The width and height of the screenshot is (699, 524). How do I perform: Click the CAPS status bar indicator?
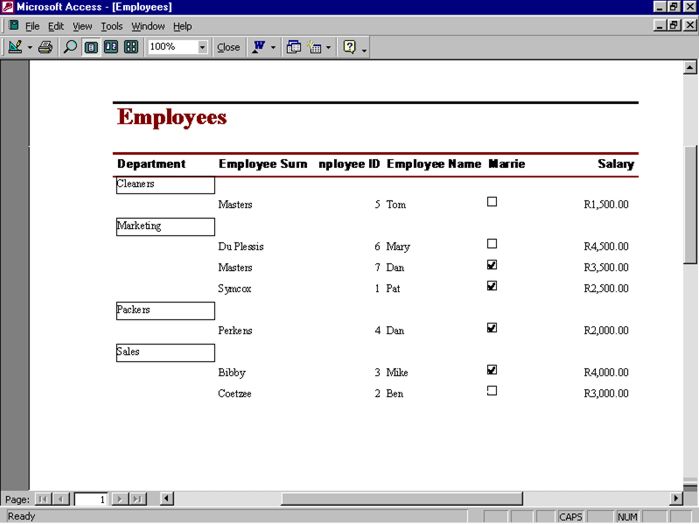pos(571,517)
